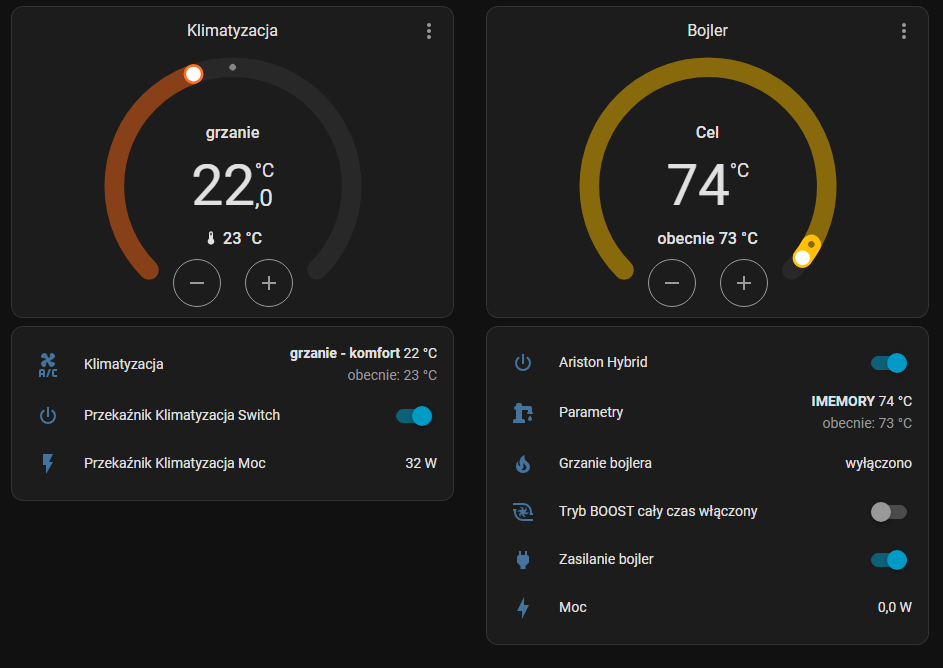The height and width of the screenshot is (668, 943).
Task: Click the flash icon next to Moc
Action: (x=523, y=607)
